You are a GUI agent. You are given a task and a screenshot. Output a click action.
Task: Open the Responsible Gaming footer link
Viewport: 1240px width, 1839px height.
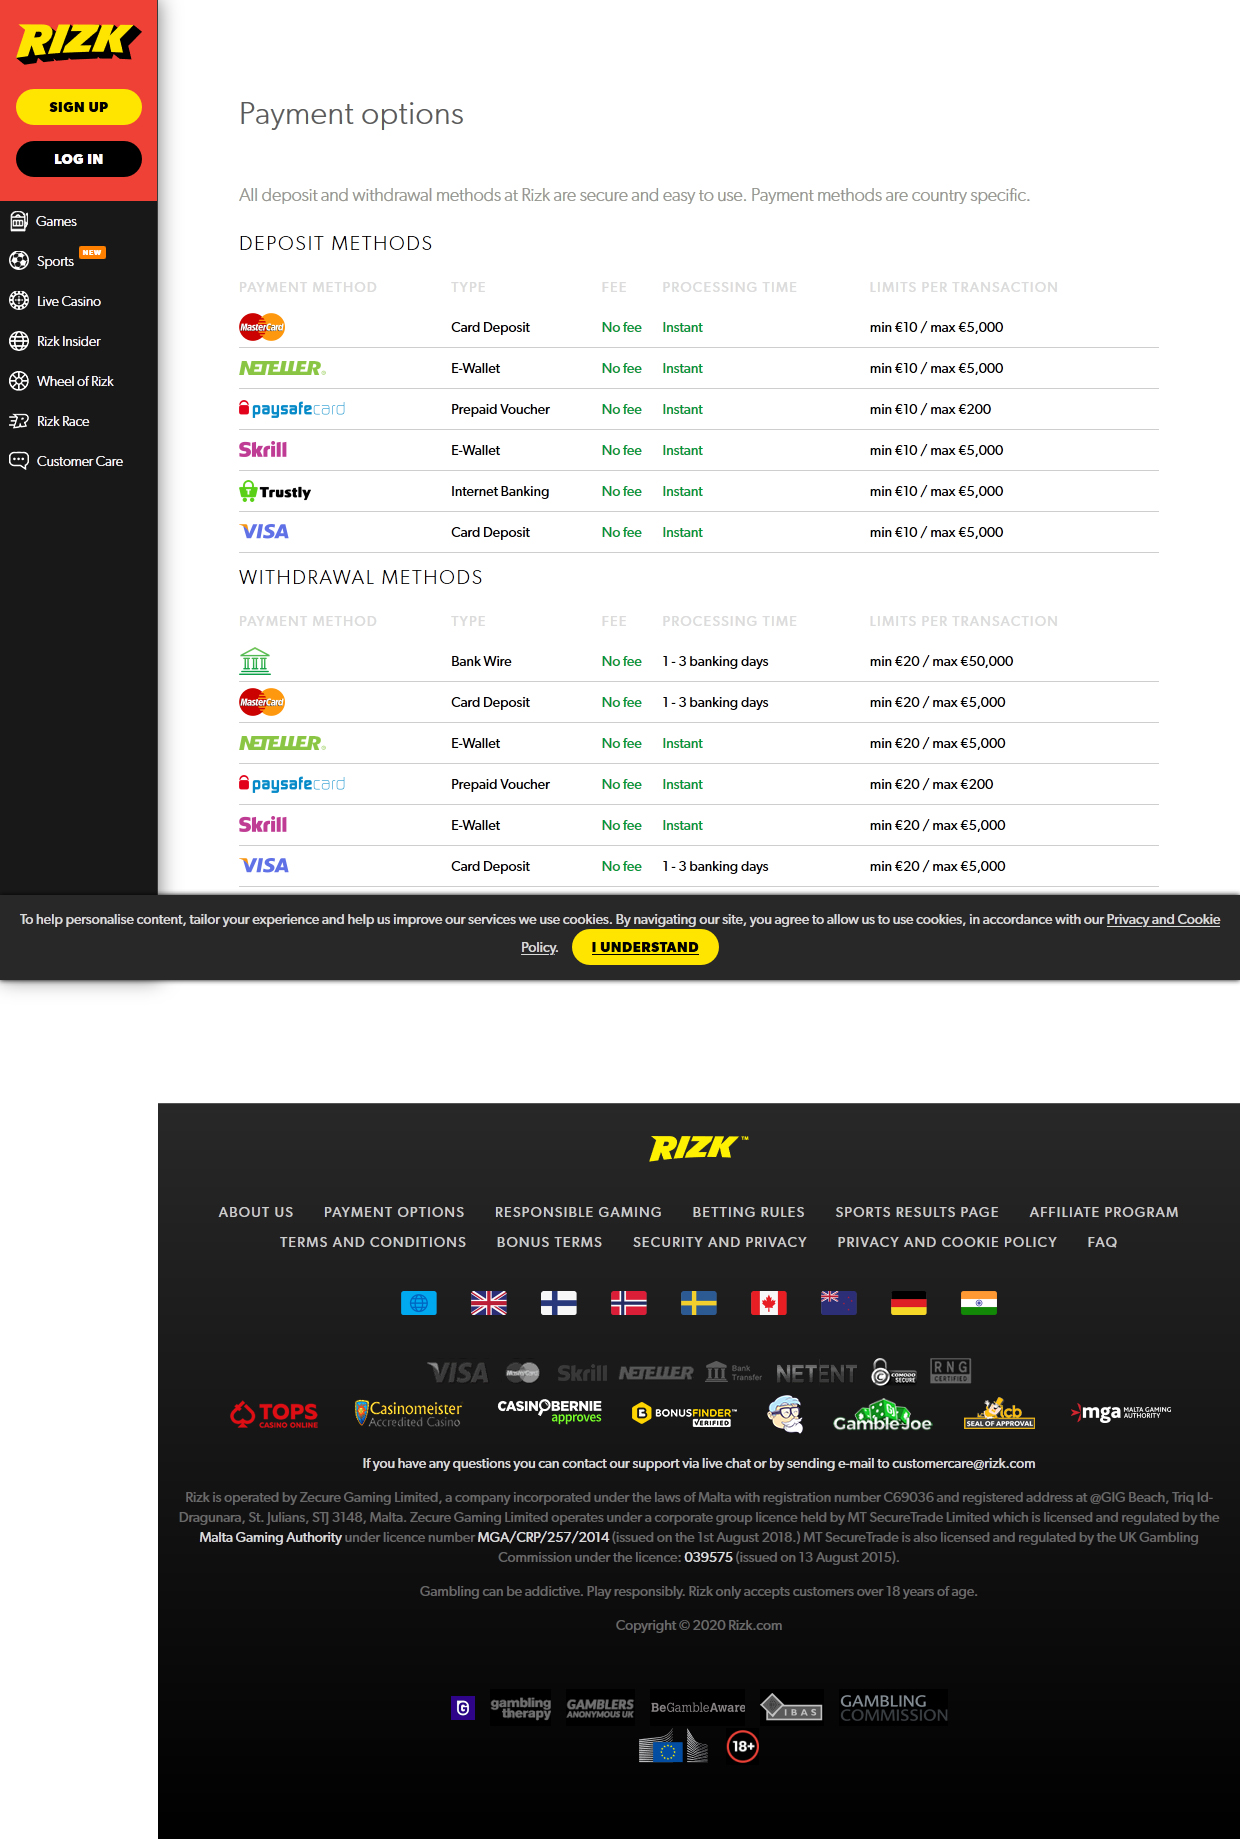[578, 1212]
